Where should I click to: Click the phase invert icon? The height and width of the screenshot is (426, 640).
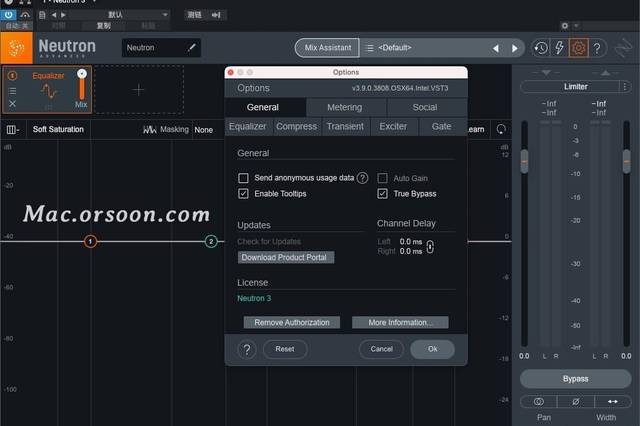(x=576, y=402)
